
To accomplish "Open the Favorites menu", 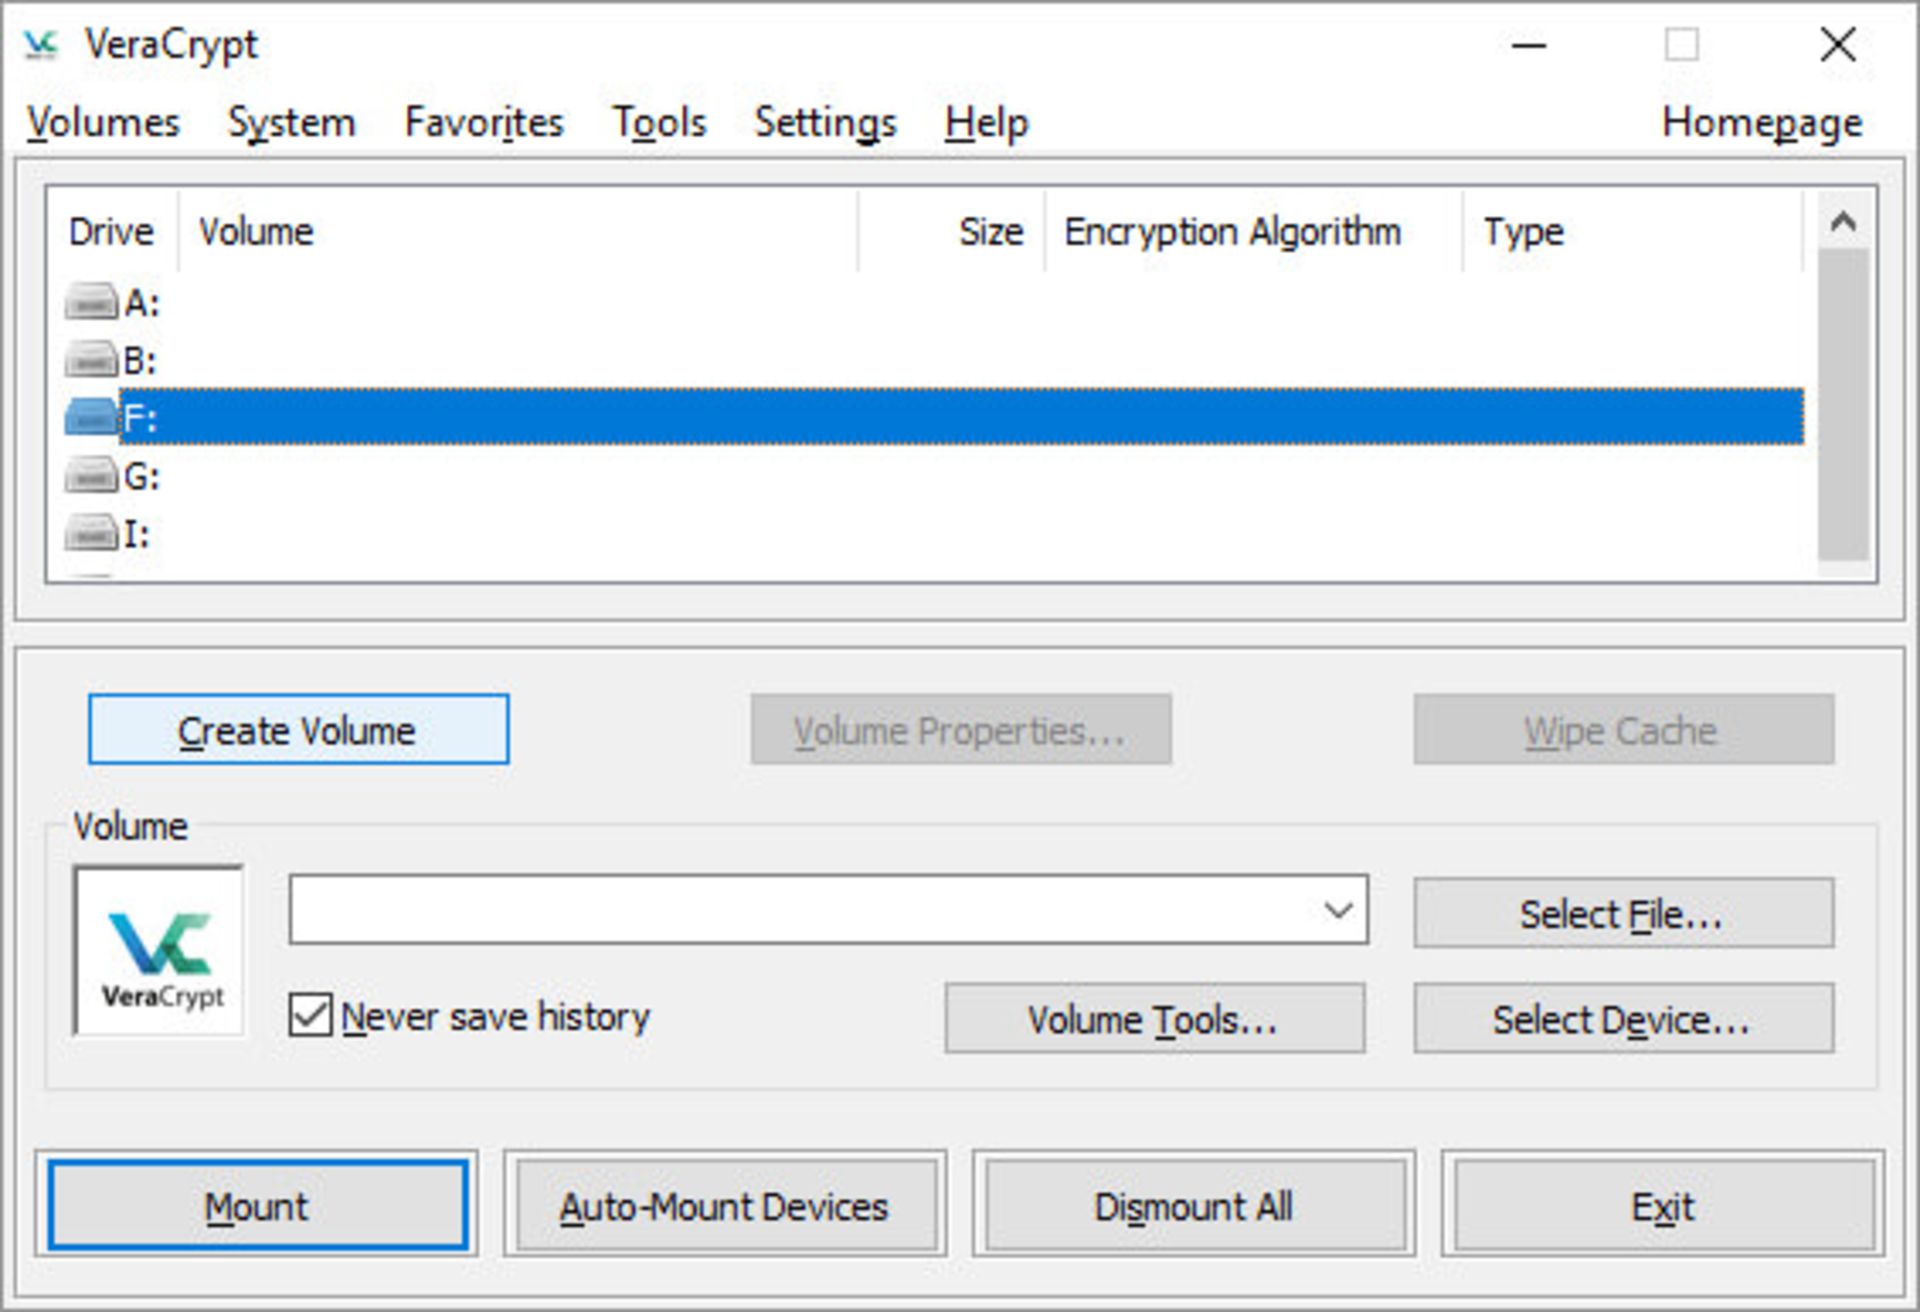I will point(483,122).
